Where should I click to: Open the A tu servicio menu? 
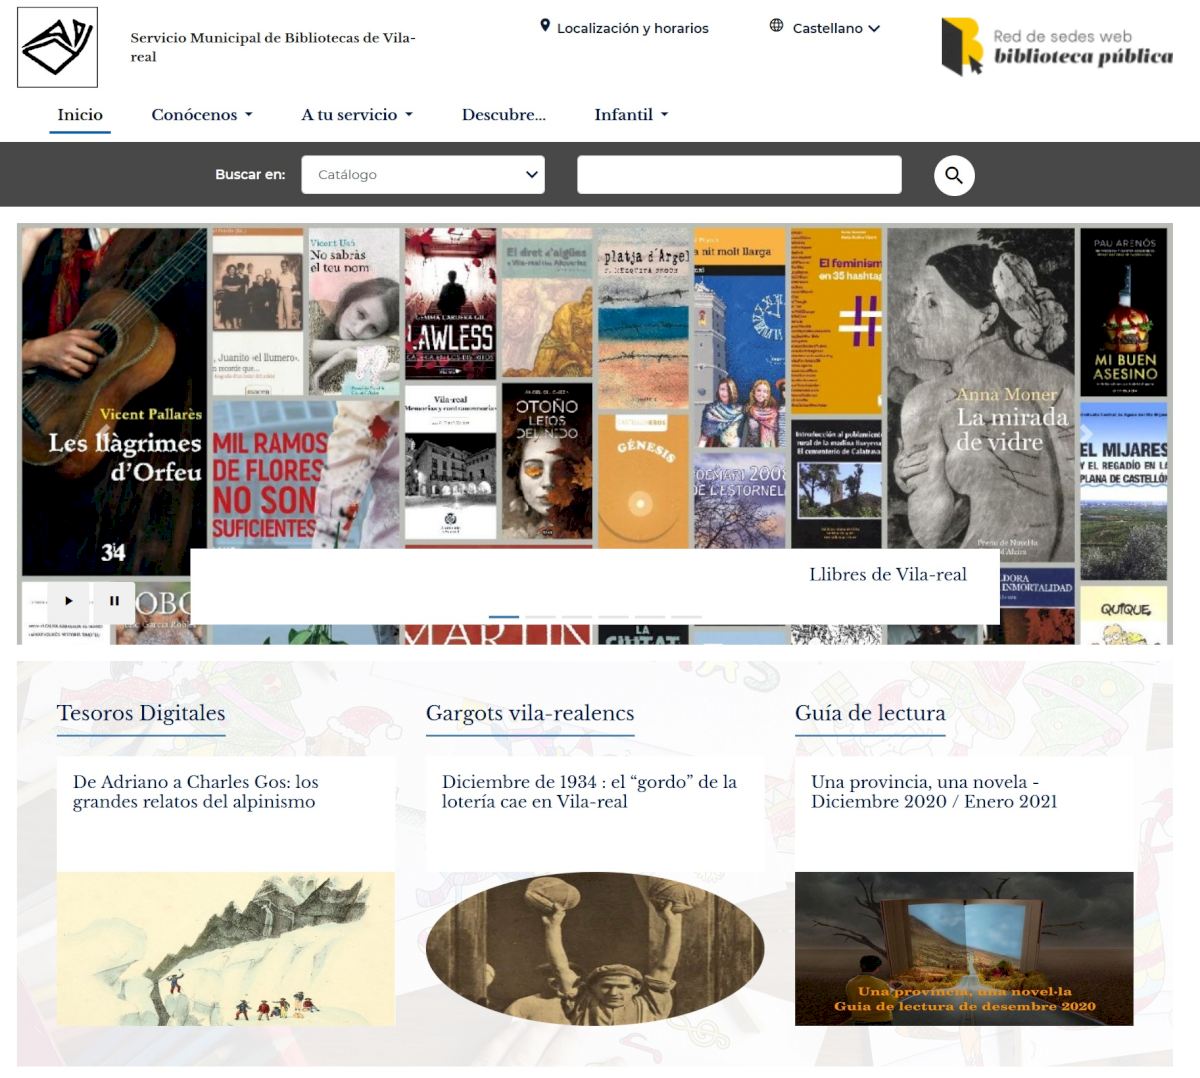(x=356, y=115)
